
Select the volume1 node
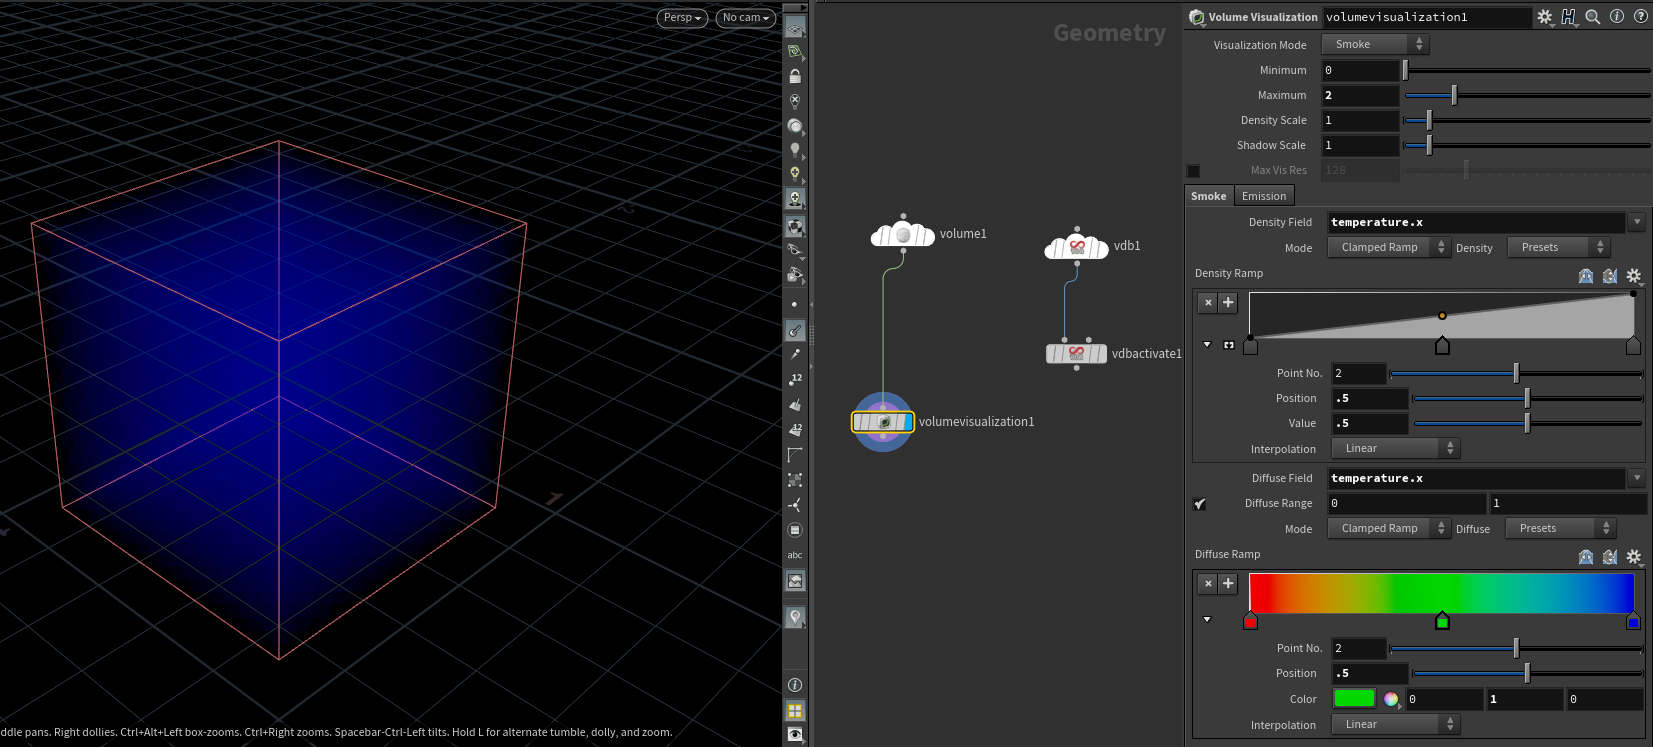[903, 235]
